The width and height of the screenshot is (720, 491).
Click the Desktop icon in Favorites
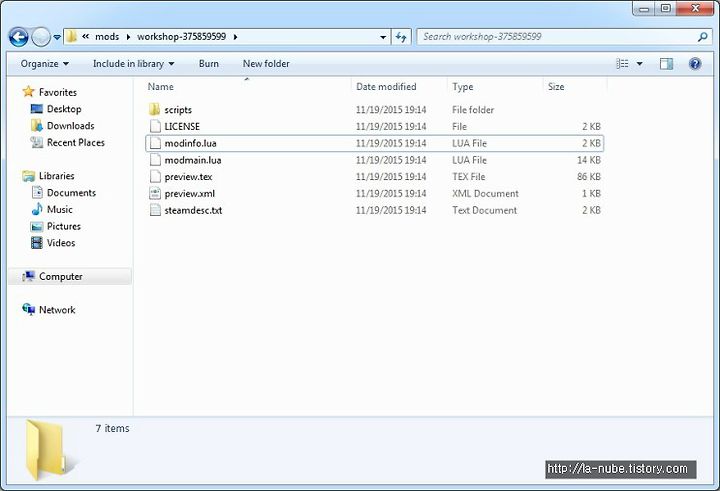tap(36, 109)
